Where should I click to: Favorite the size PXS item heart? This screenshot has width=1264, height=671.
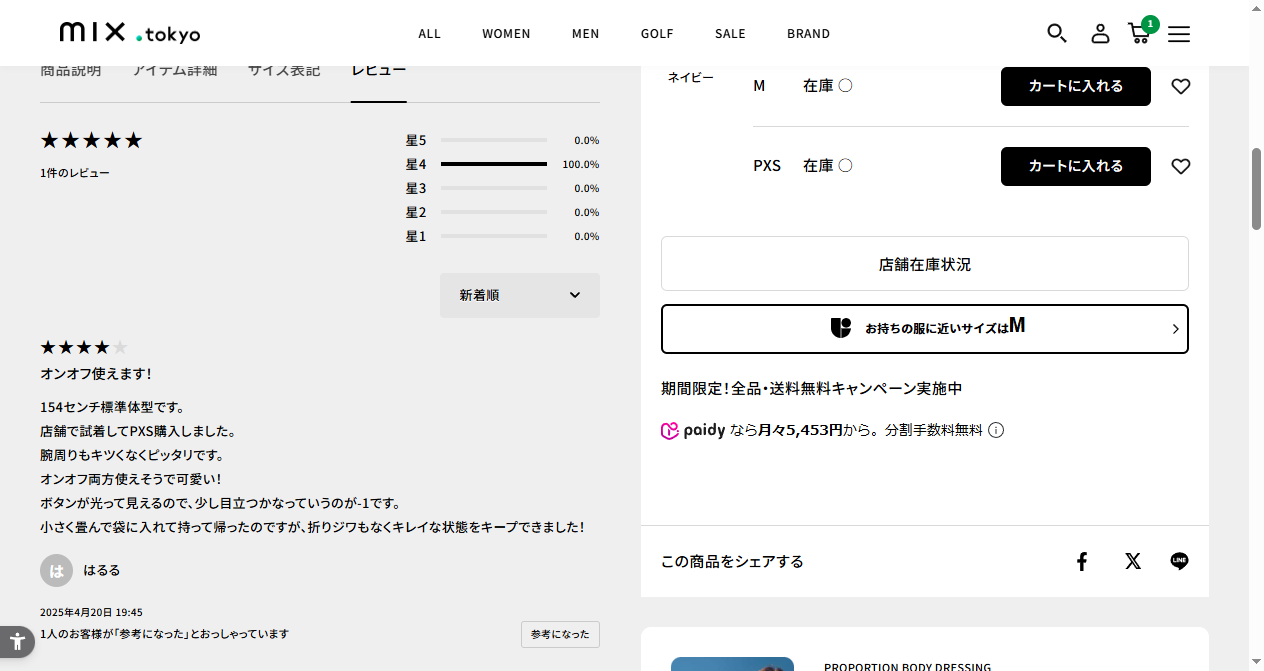[x=1180, y=166]
